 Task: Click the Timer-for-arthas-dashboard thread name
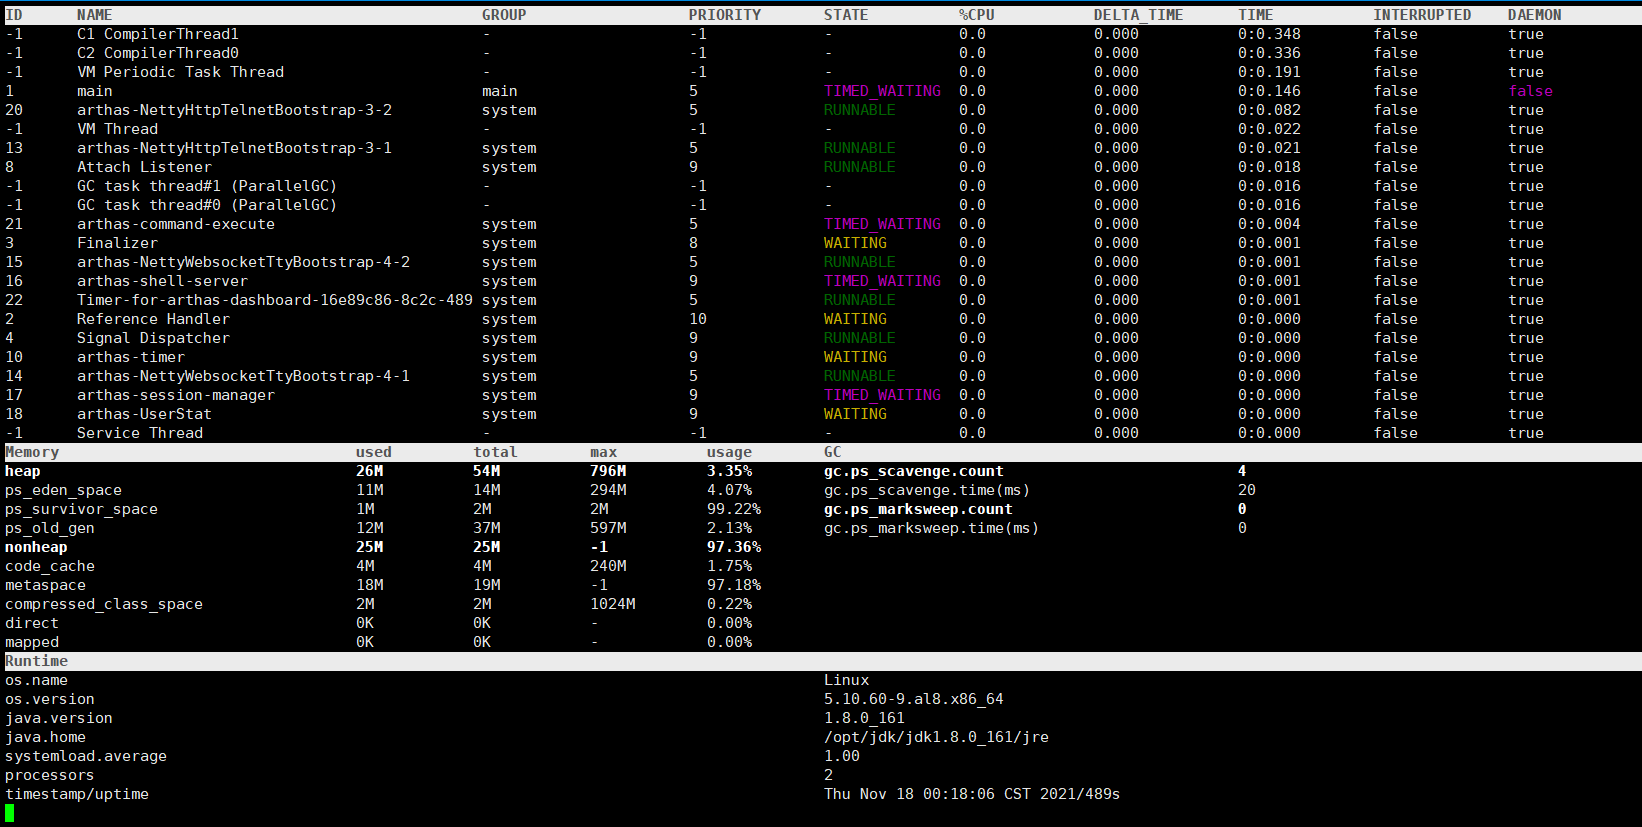(x=275, y=300)
